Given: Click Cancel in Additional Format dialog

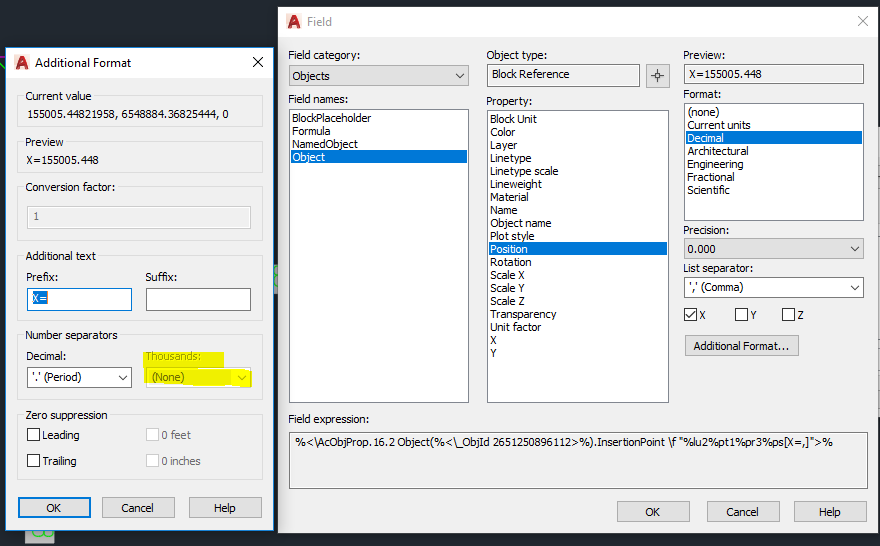Looking at the screenshot, I should (x=138, y=508).
